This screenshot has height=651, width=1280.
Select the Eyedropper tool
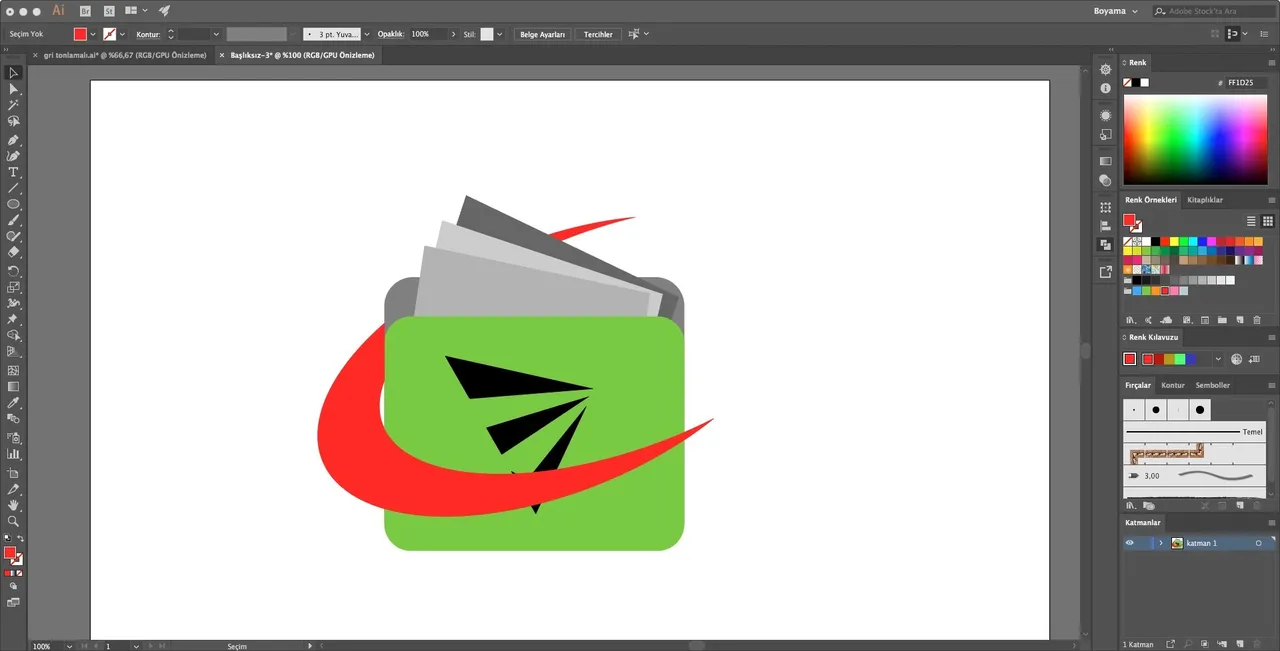coord(13,403)
